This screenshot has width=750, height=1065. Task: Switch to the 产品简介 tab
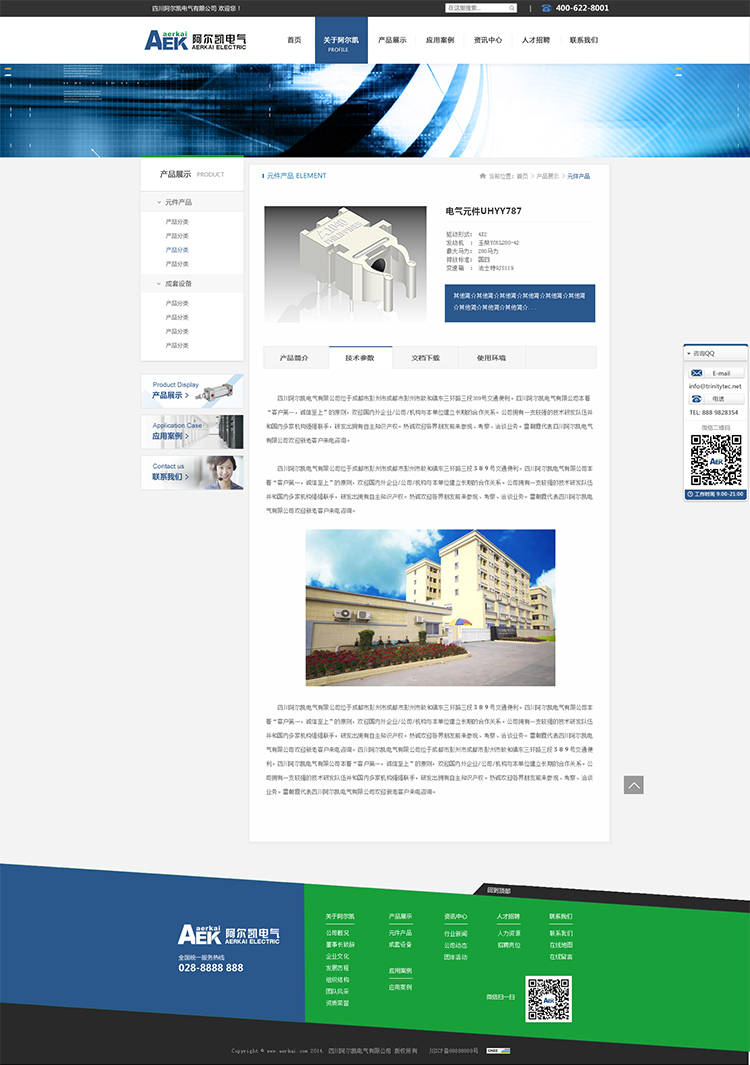295,357
